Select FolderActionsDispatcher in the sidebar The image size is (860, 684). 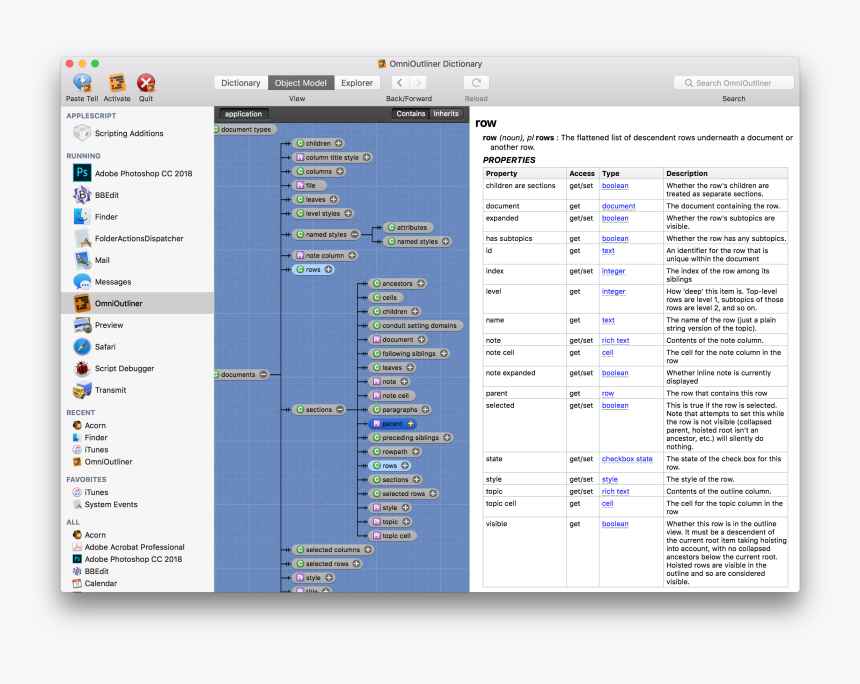(139, 239)
